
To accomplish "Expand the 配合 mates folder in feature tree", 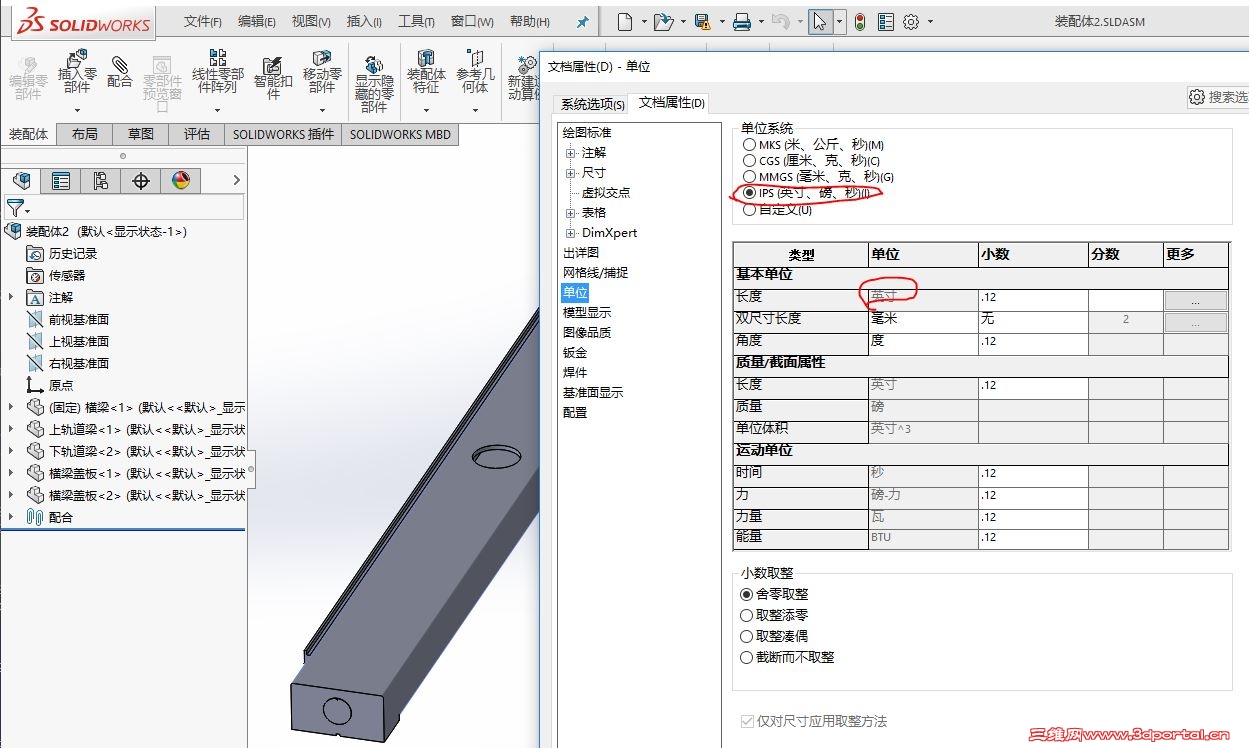I will [11, 517].
